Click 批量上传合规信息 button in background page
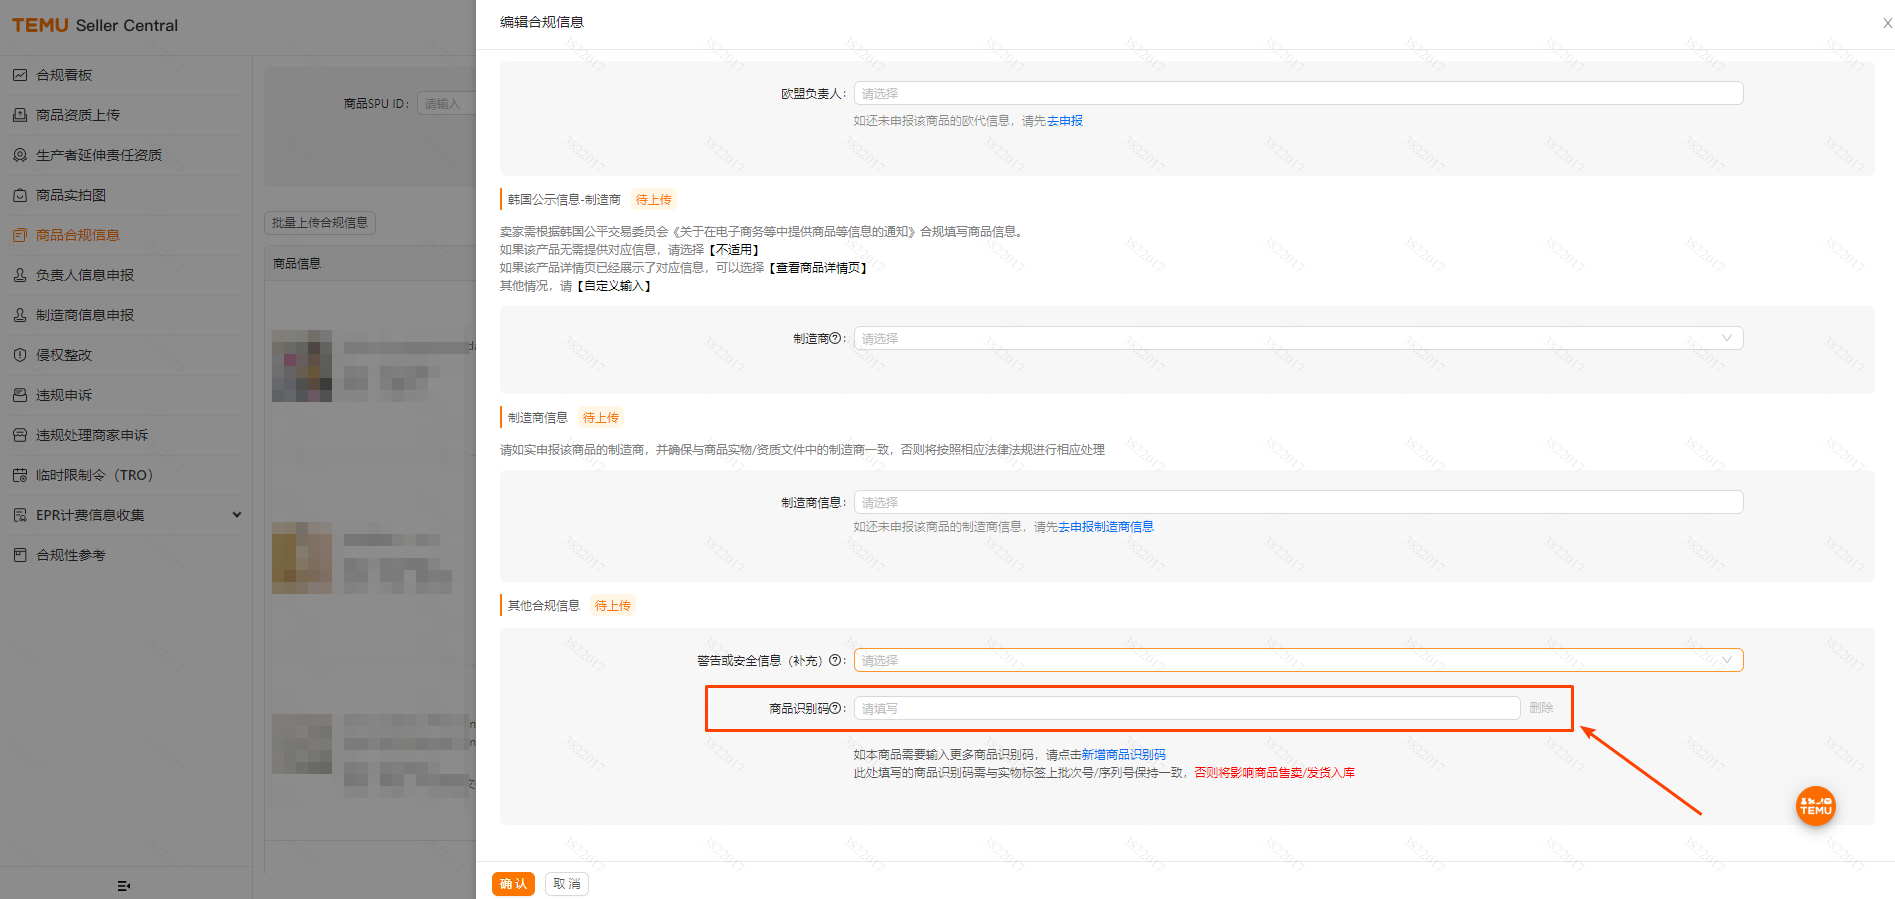This screenshot has width=1895, height=899. coord(320,223)
